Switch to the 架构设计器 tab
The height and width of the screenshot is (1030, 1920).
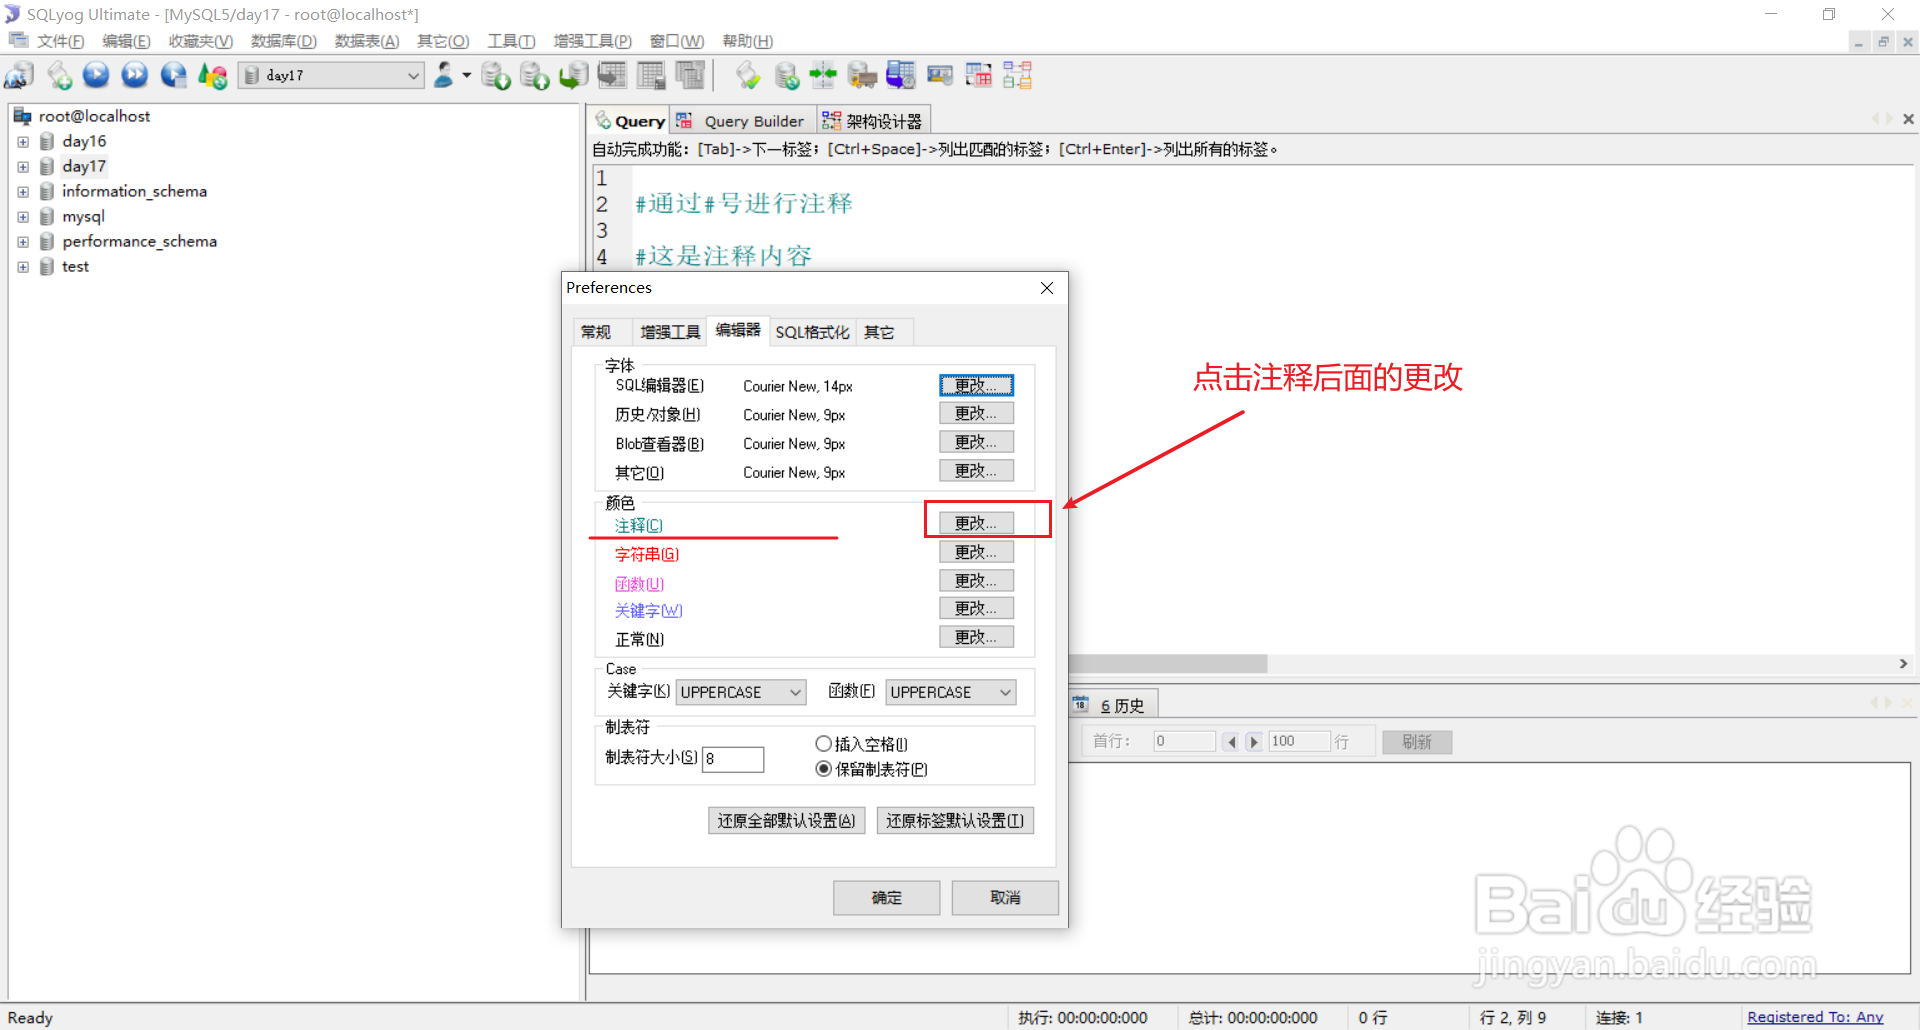(x=874, y=121)
